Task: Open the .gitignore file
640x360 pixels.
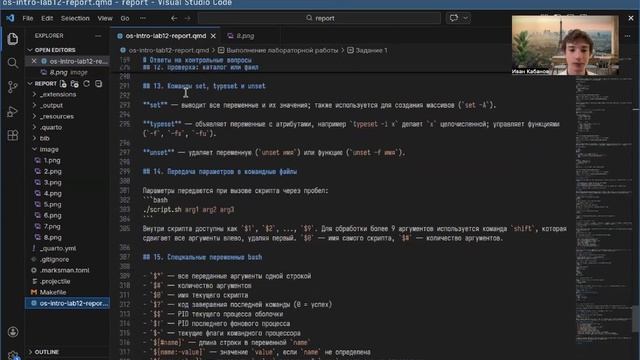Action: point(54,260)
